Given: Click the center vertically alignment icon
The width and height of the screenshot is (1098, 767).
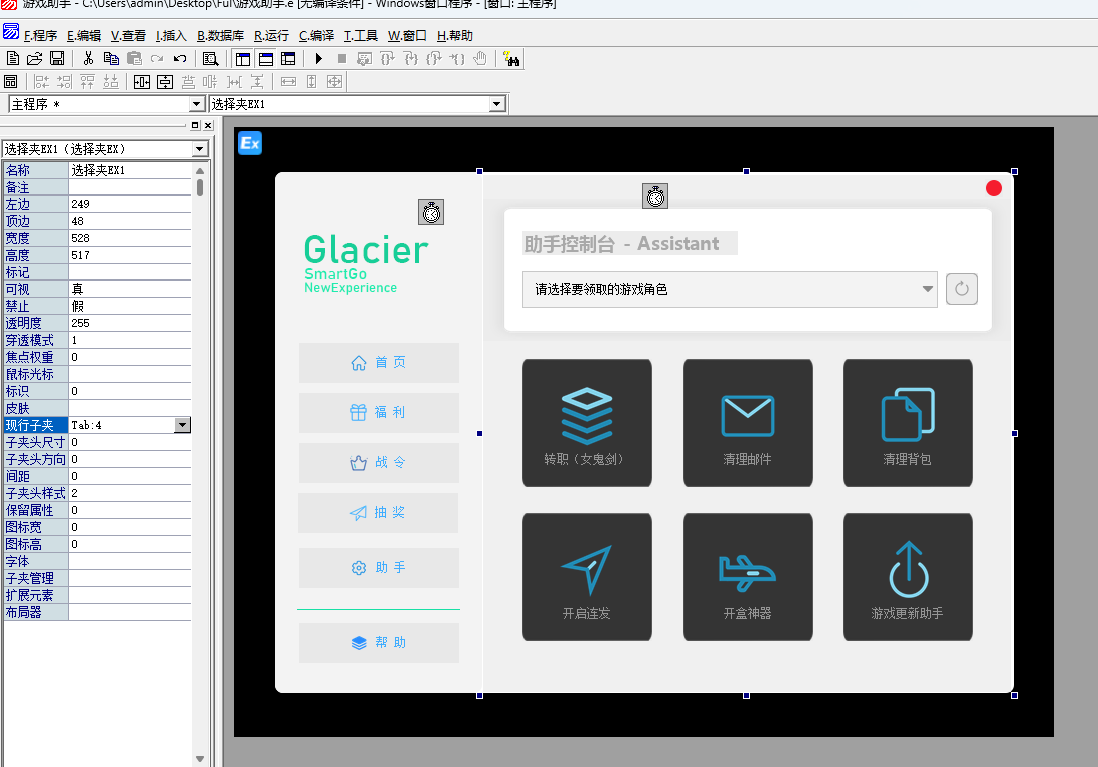Looking at the screenshot, I should (x=165, y=82).
